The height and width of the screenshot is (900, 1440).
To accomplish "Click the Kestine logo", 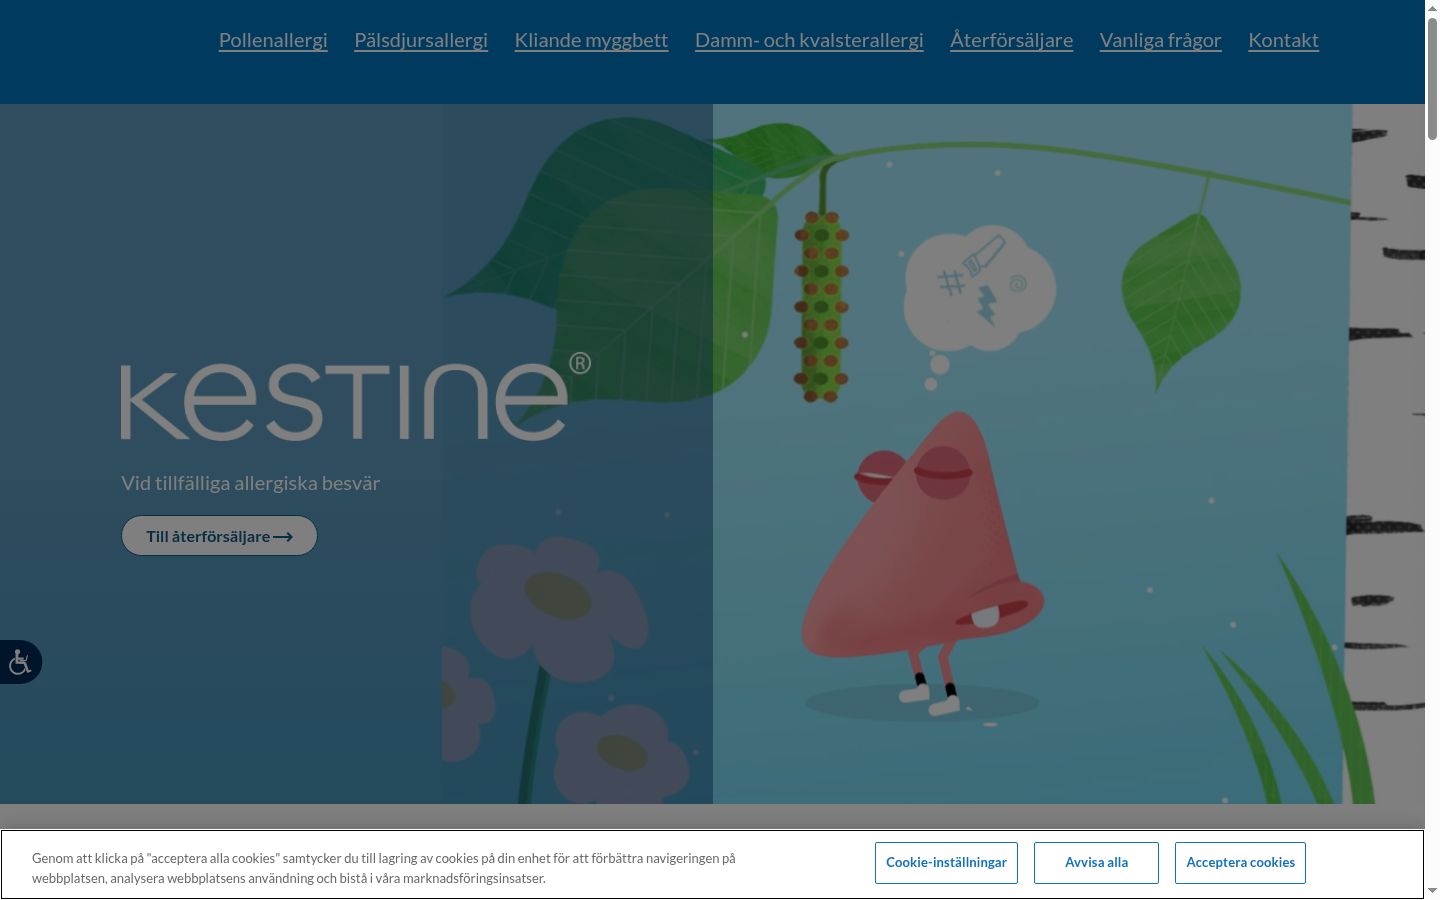I will pos(356,396).
